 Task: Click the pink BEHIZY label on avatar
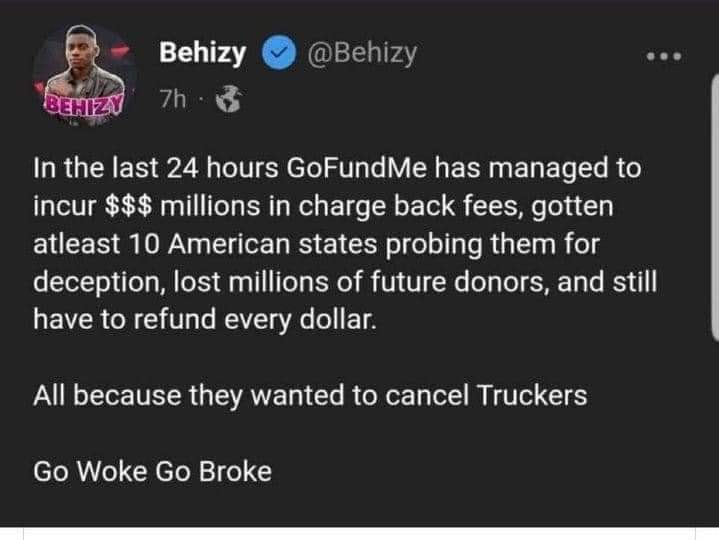[x=79, y=102]
